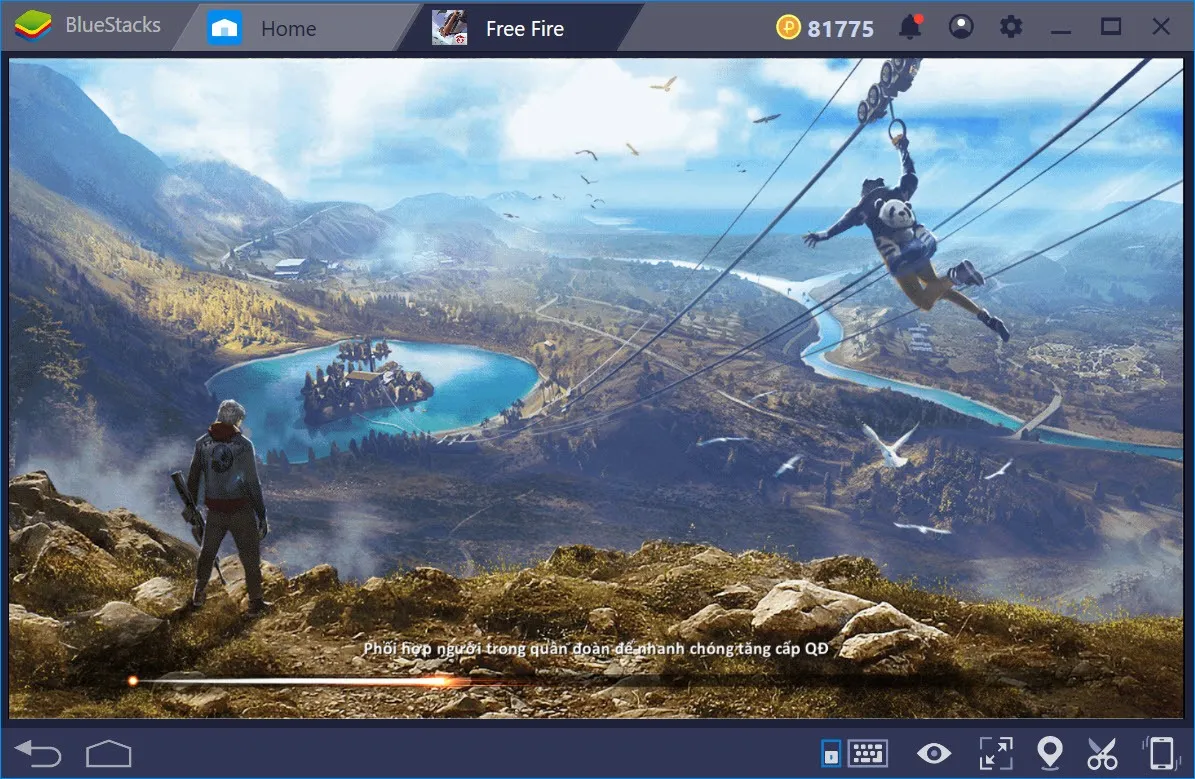The image size is (1195, 779).
Task: Open the BlueStacks points balance 81775
Action: pyautogui.click(x=824, y=27)
